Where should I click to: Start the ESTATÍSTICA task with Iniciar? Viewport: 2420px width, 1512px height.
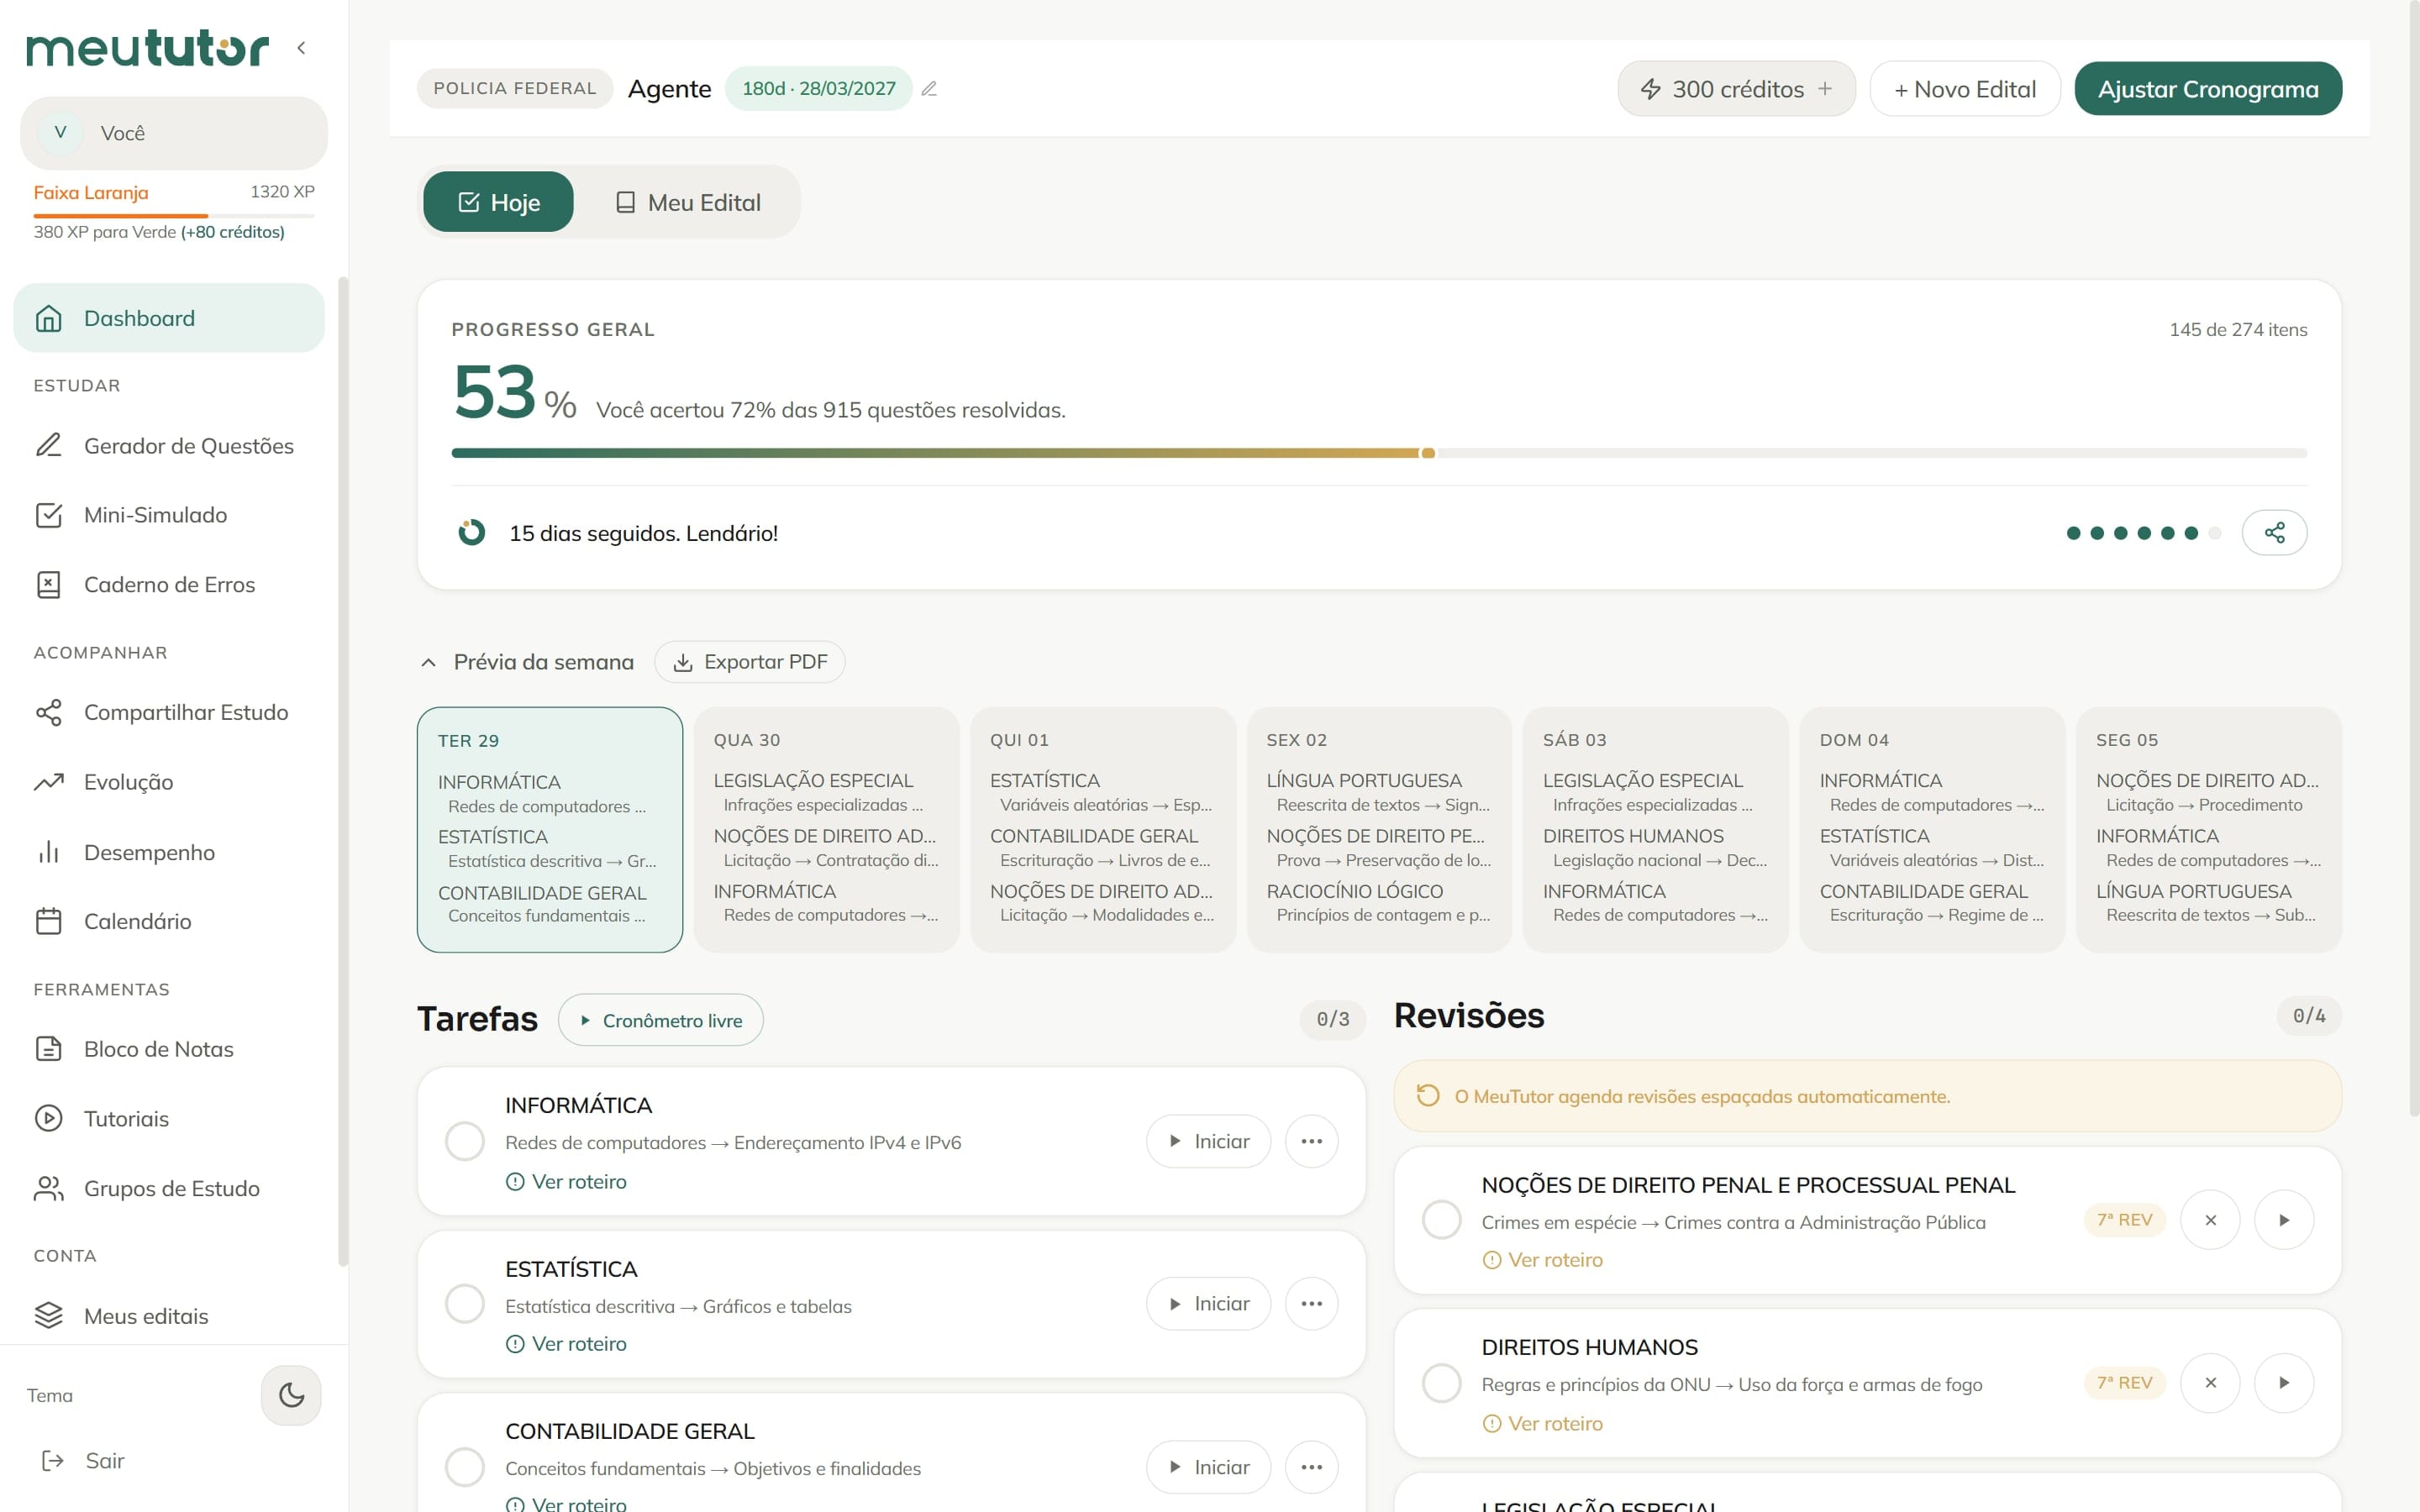pyautogui.click(x=1208, y=1303)
